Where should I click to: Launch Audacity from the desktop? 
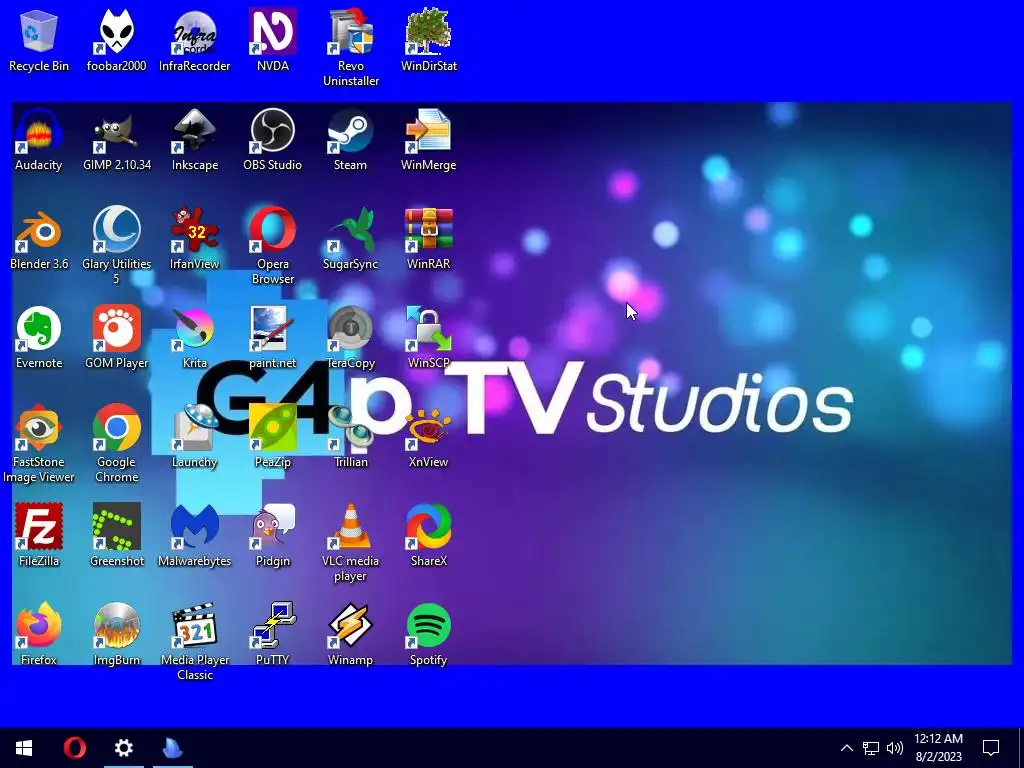(x=39, y=140)
